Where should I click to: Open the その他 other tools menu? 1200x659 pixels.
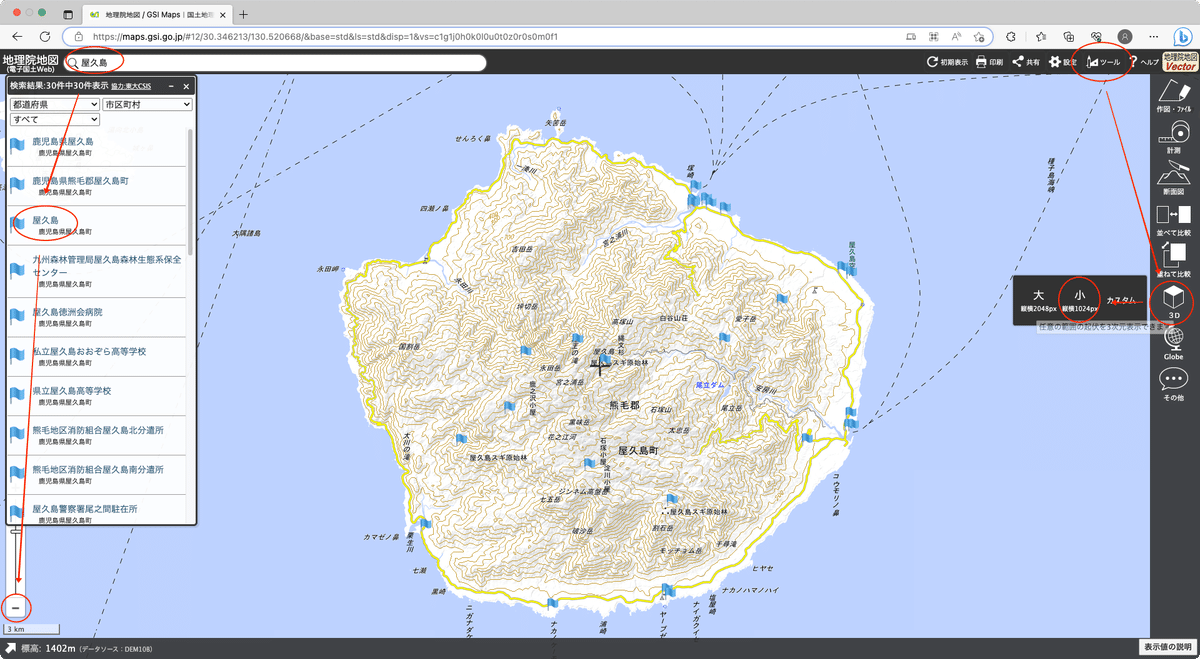1173,384
